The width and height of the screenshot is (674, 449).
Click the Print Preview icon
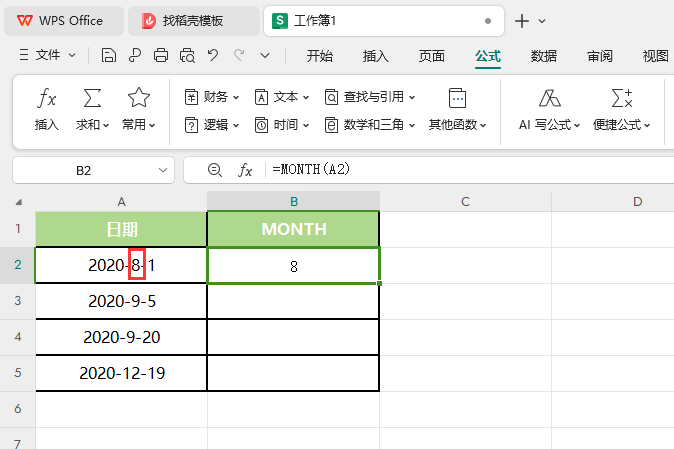coord(187,55)
